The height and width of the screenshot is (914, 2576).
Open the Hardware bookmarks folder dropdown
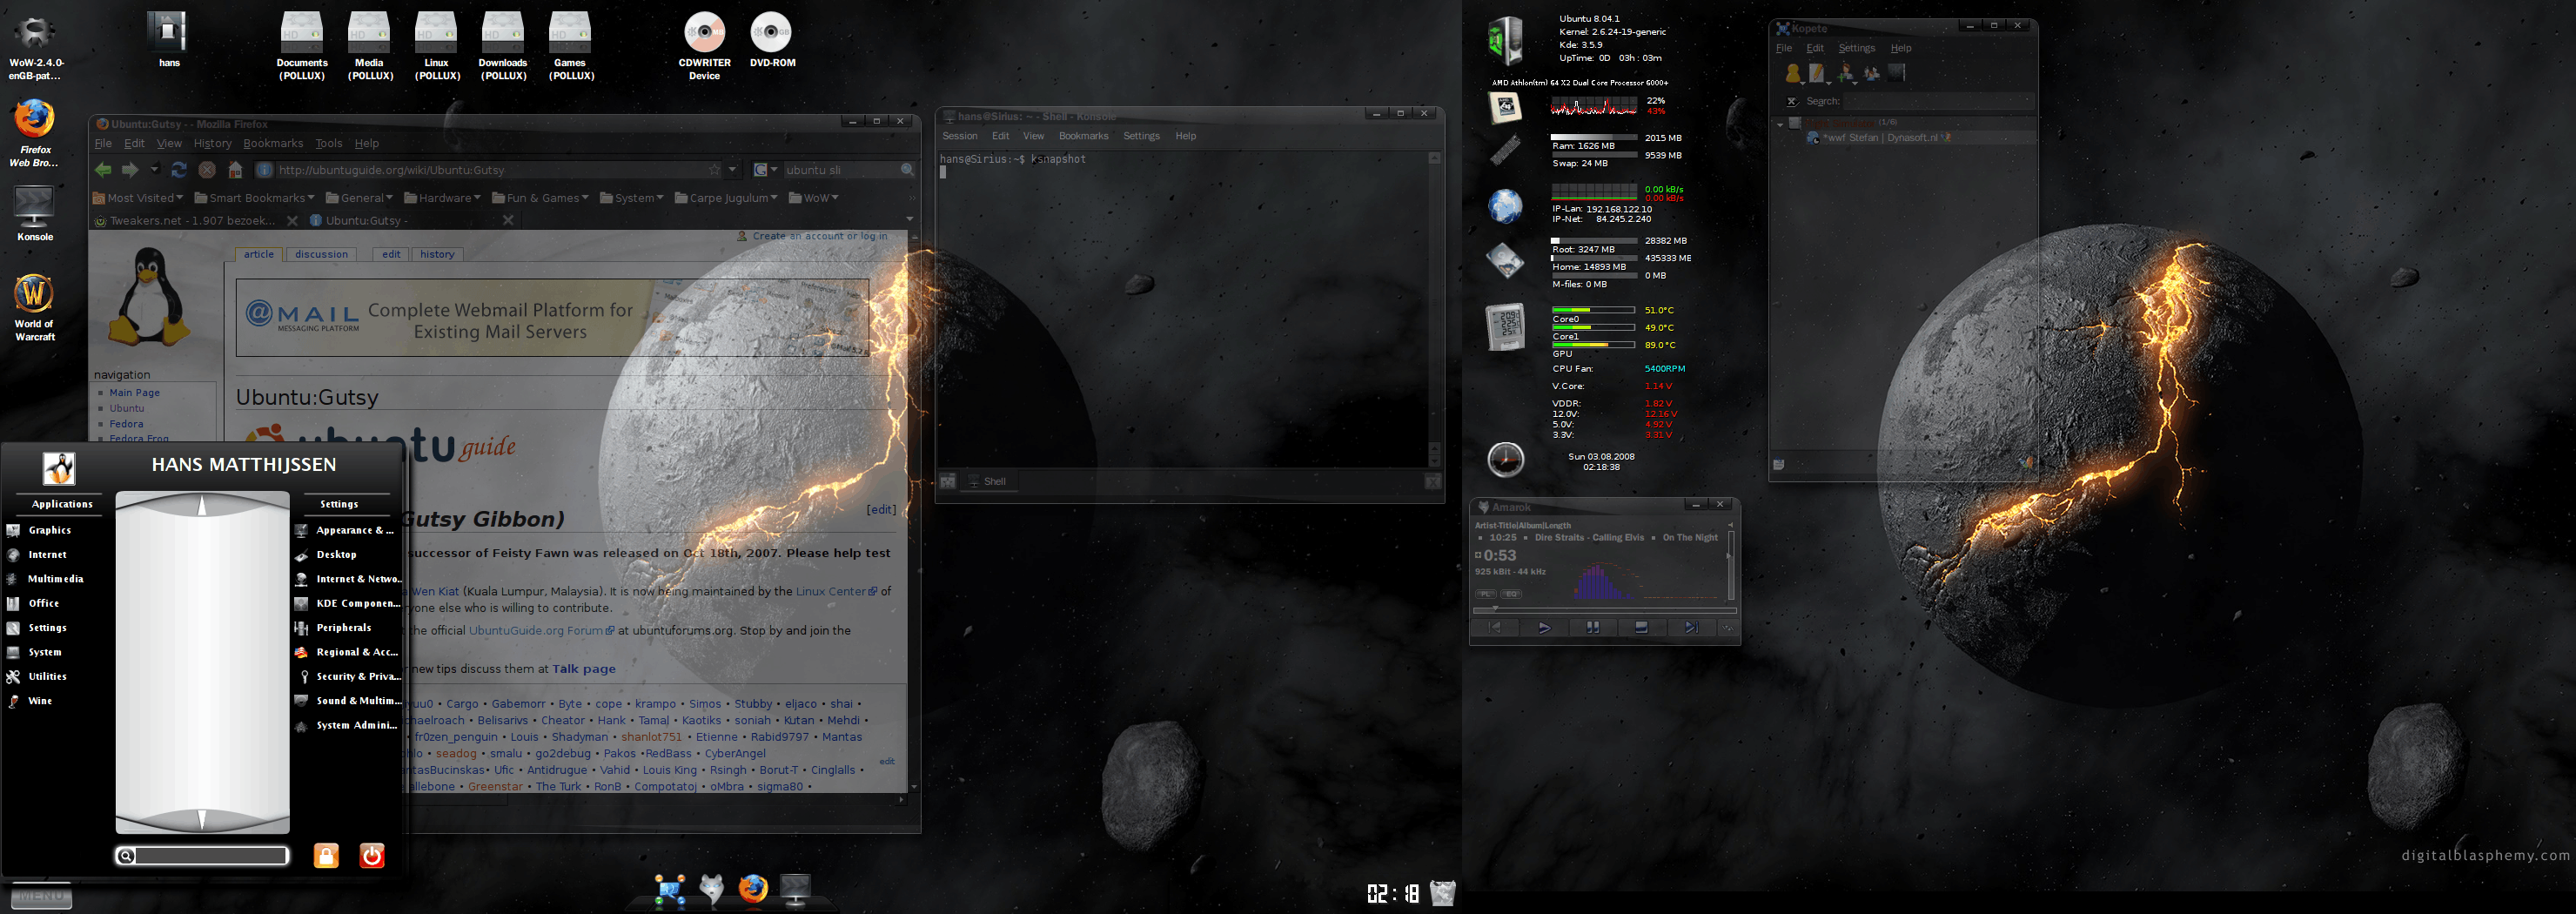(x=442, y=198)
